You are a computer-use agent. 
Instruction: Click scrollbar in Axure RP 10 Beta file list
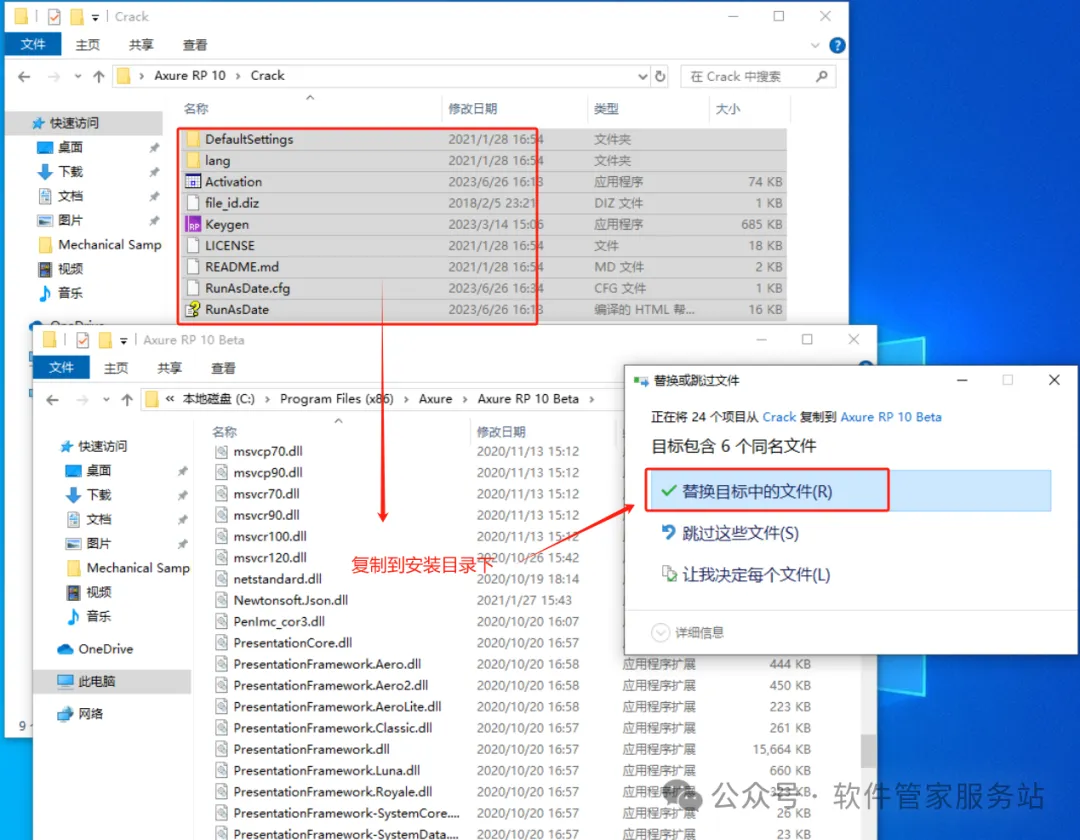869,750
